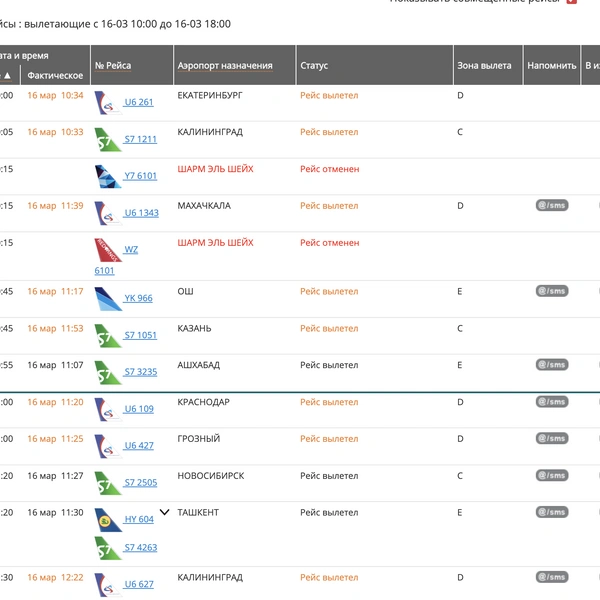
Task: Open flight S7 1211 details link
Action: tap(140, 139)
